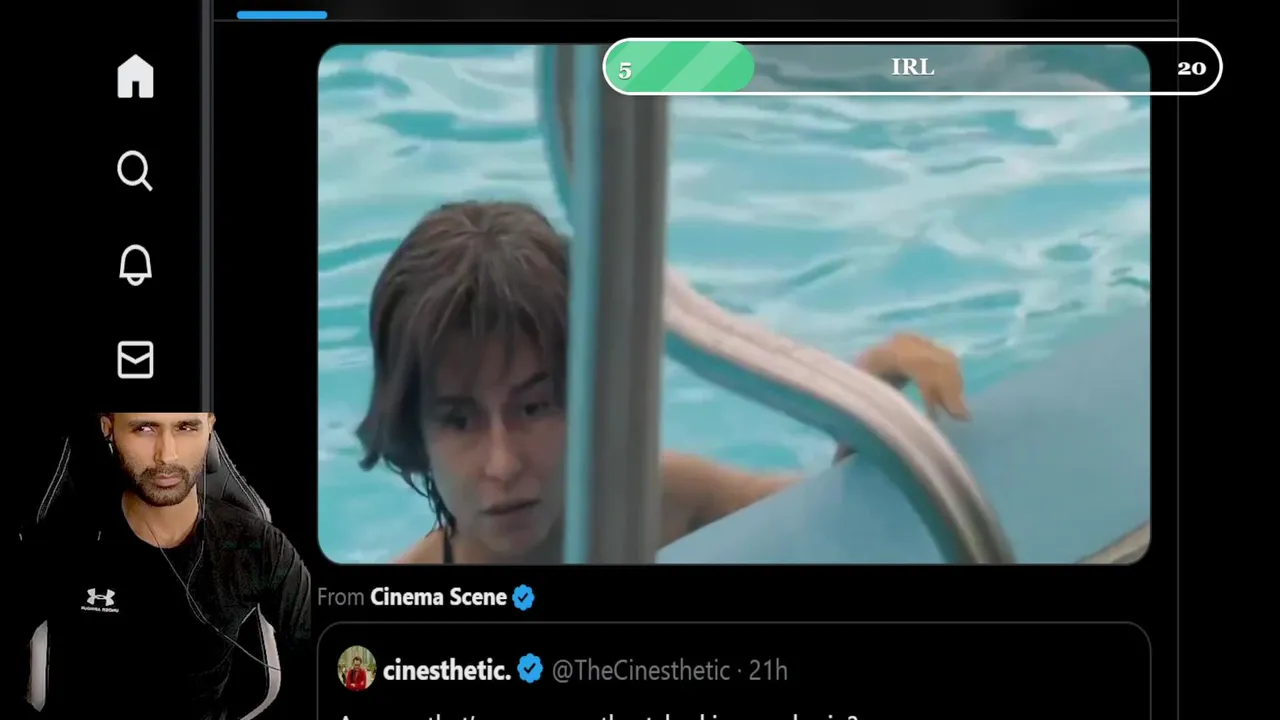Click verified badge next to Cinema Scene
The height and width of the screenshot is (720, 1280).
[523, 598]
